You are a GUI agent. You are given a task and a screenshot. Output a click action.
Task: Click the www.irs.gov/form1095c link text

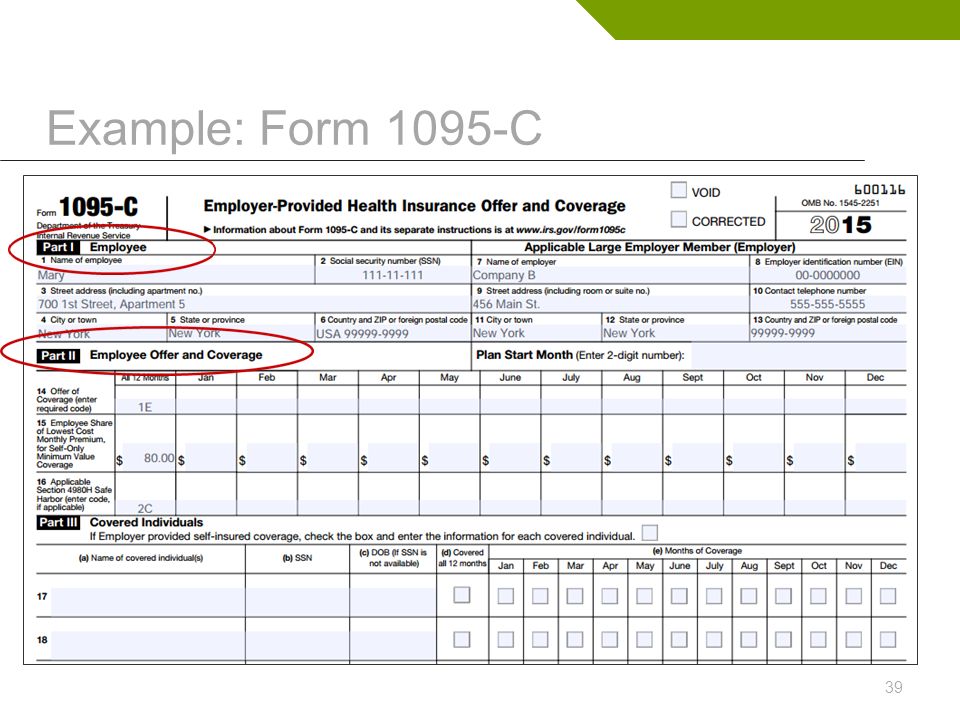(x=571, y=230)
